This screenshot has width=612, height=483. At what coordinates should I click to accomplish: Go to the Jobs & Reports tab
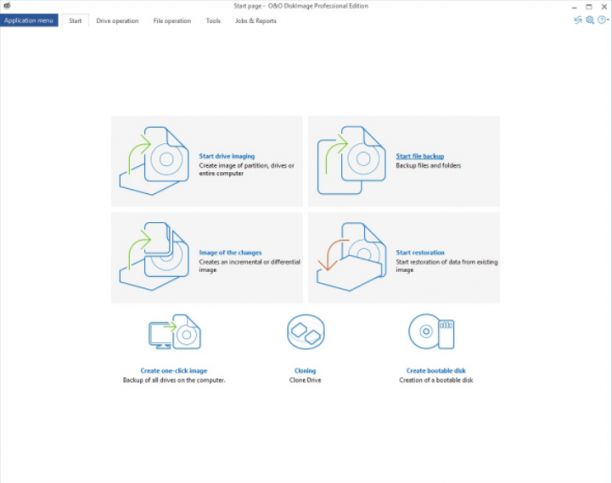pyautogui.click(x=256, y=21)
